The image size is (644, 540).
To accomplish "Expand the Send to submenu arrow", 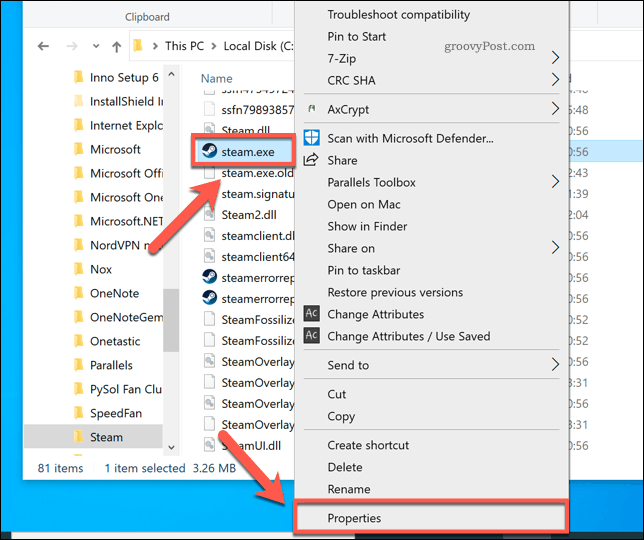I will tap(555, 364).
